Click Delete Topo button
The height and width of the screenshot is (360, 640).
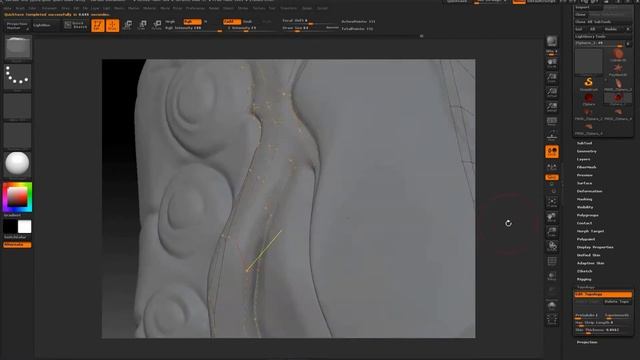(618, 302)
